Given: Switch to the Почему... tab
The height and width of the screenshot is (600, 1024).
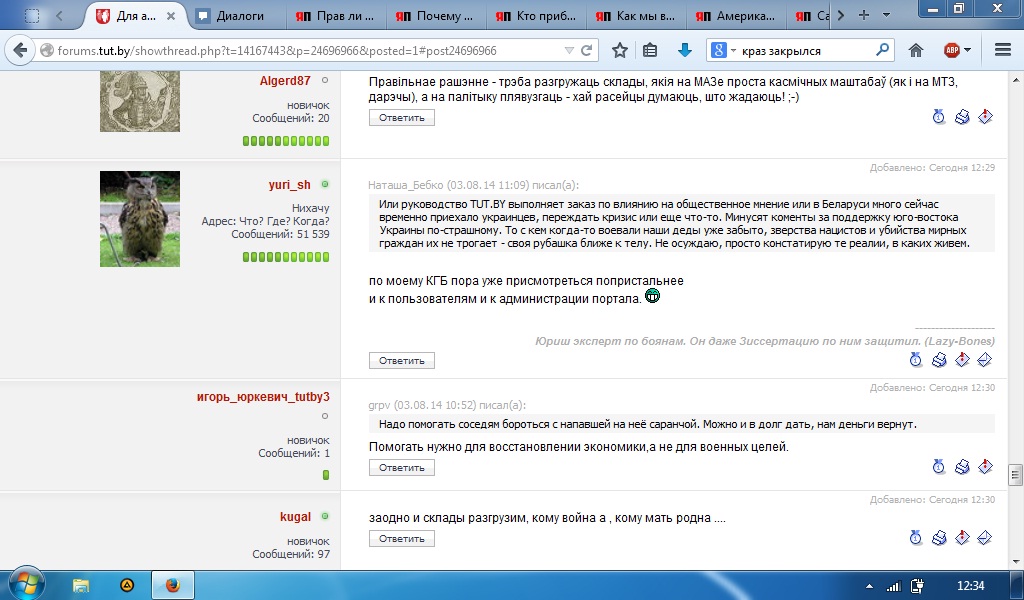Looking at the screenshot, I should coord(437,16).
